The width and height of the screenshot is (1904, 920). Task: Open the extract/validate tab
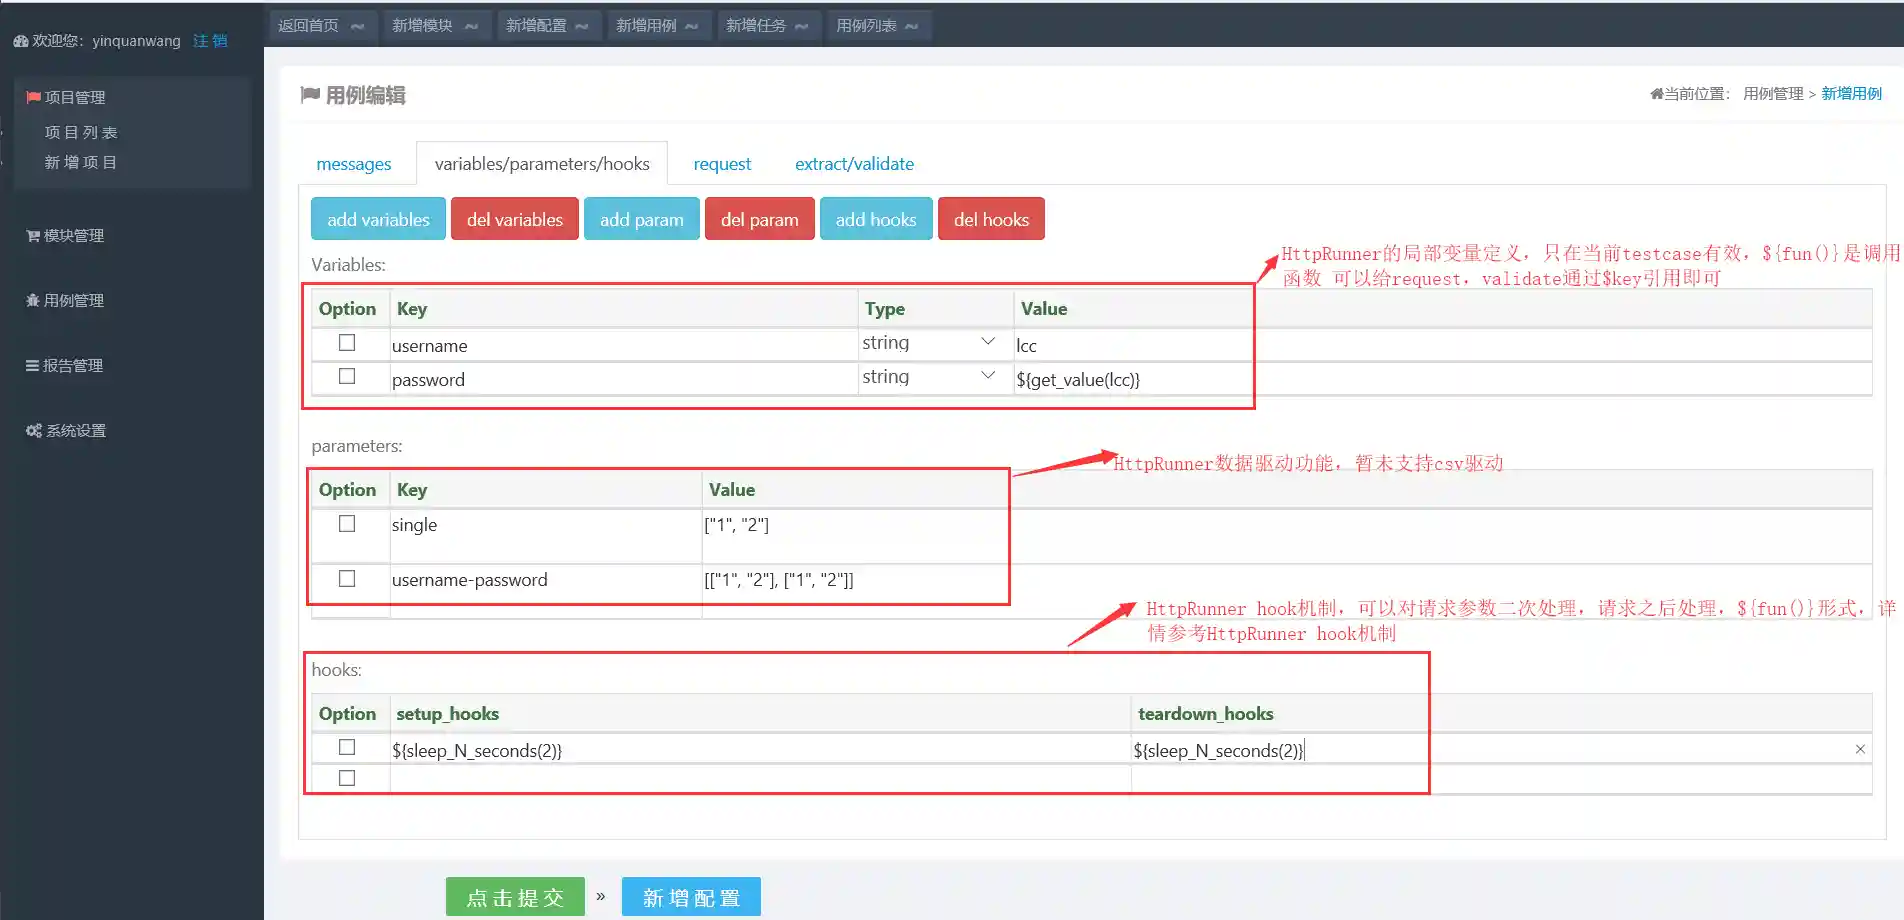point(854,164)
